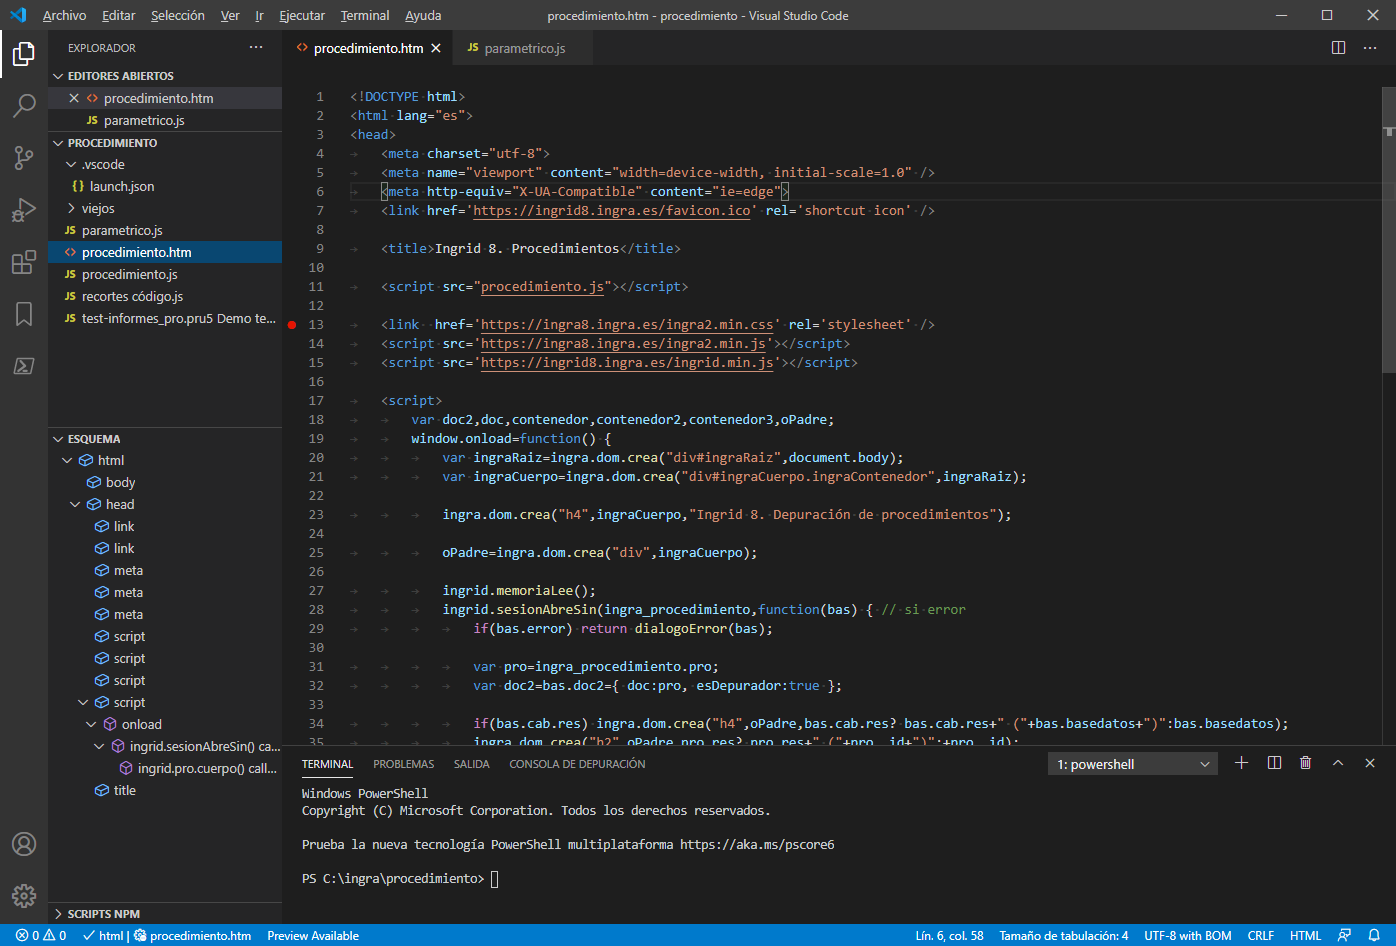Open the Source Control view
Screen dimensions: 1396x946
(x=24, y=157)
